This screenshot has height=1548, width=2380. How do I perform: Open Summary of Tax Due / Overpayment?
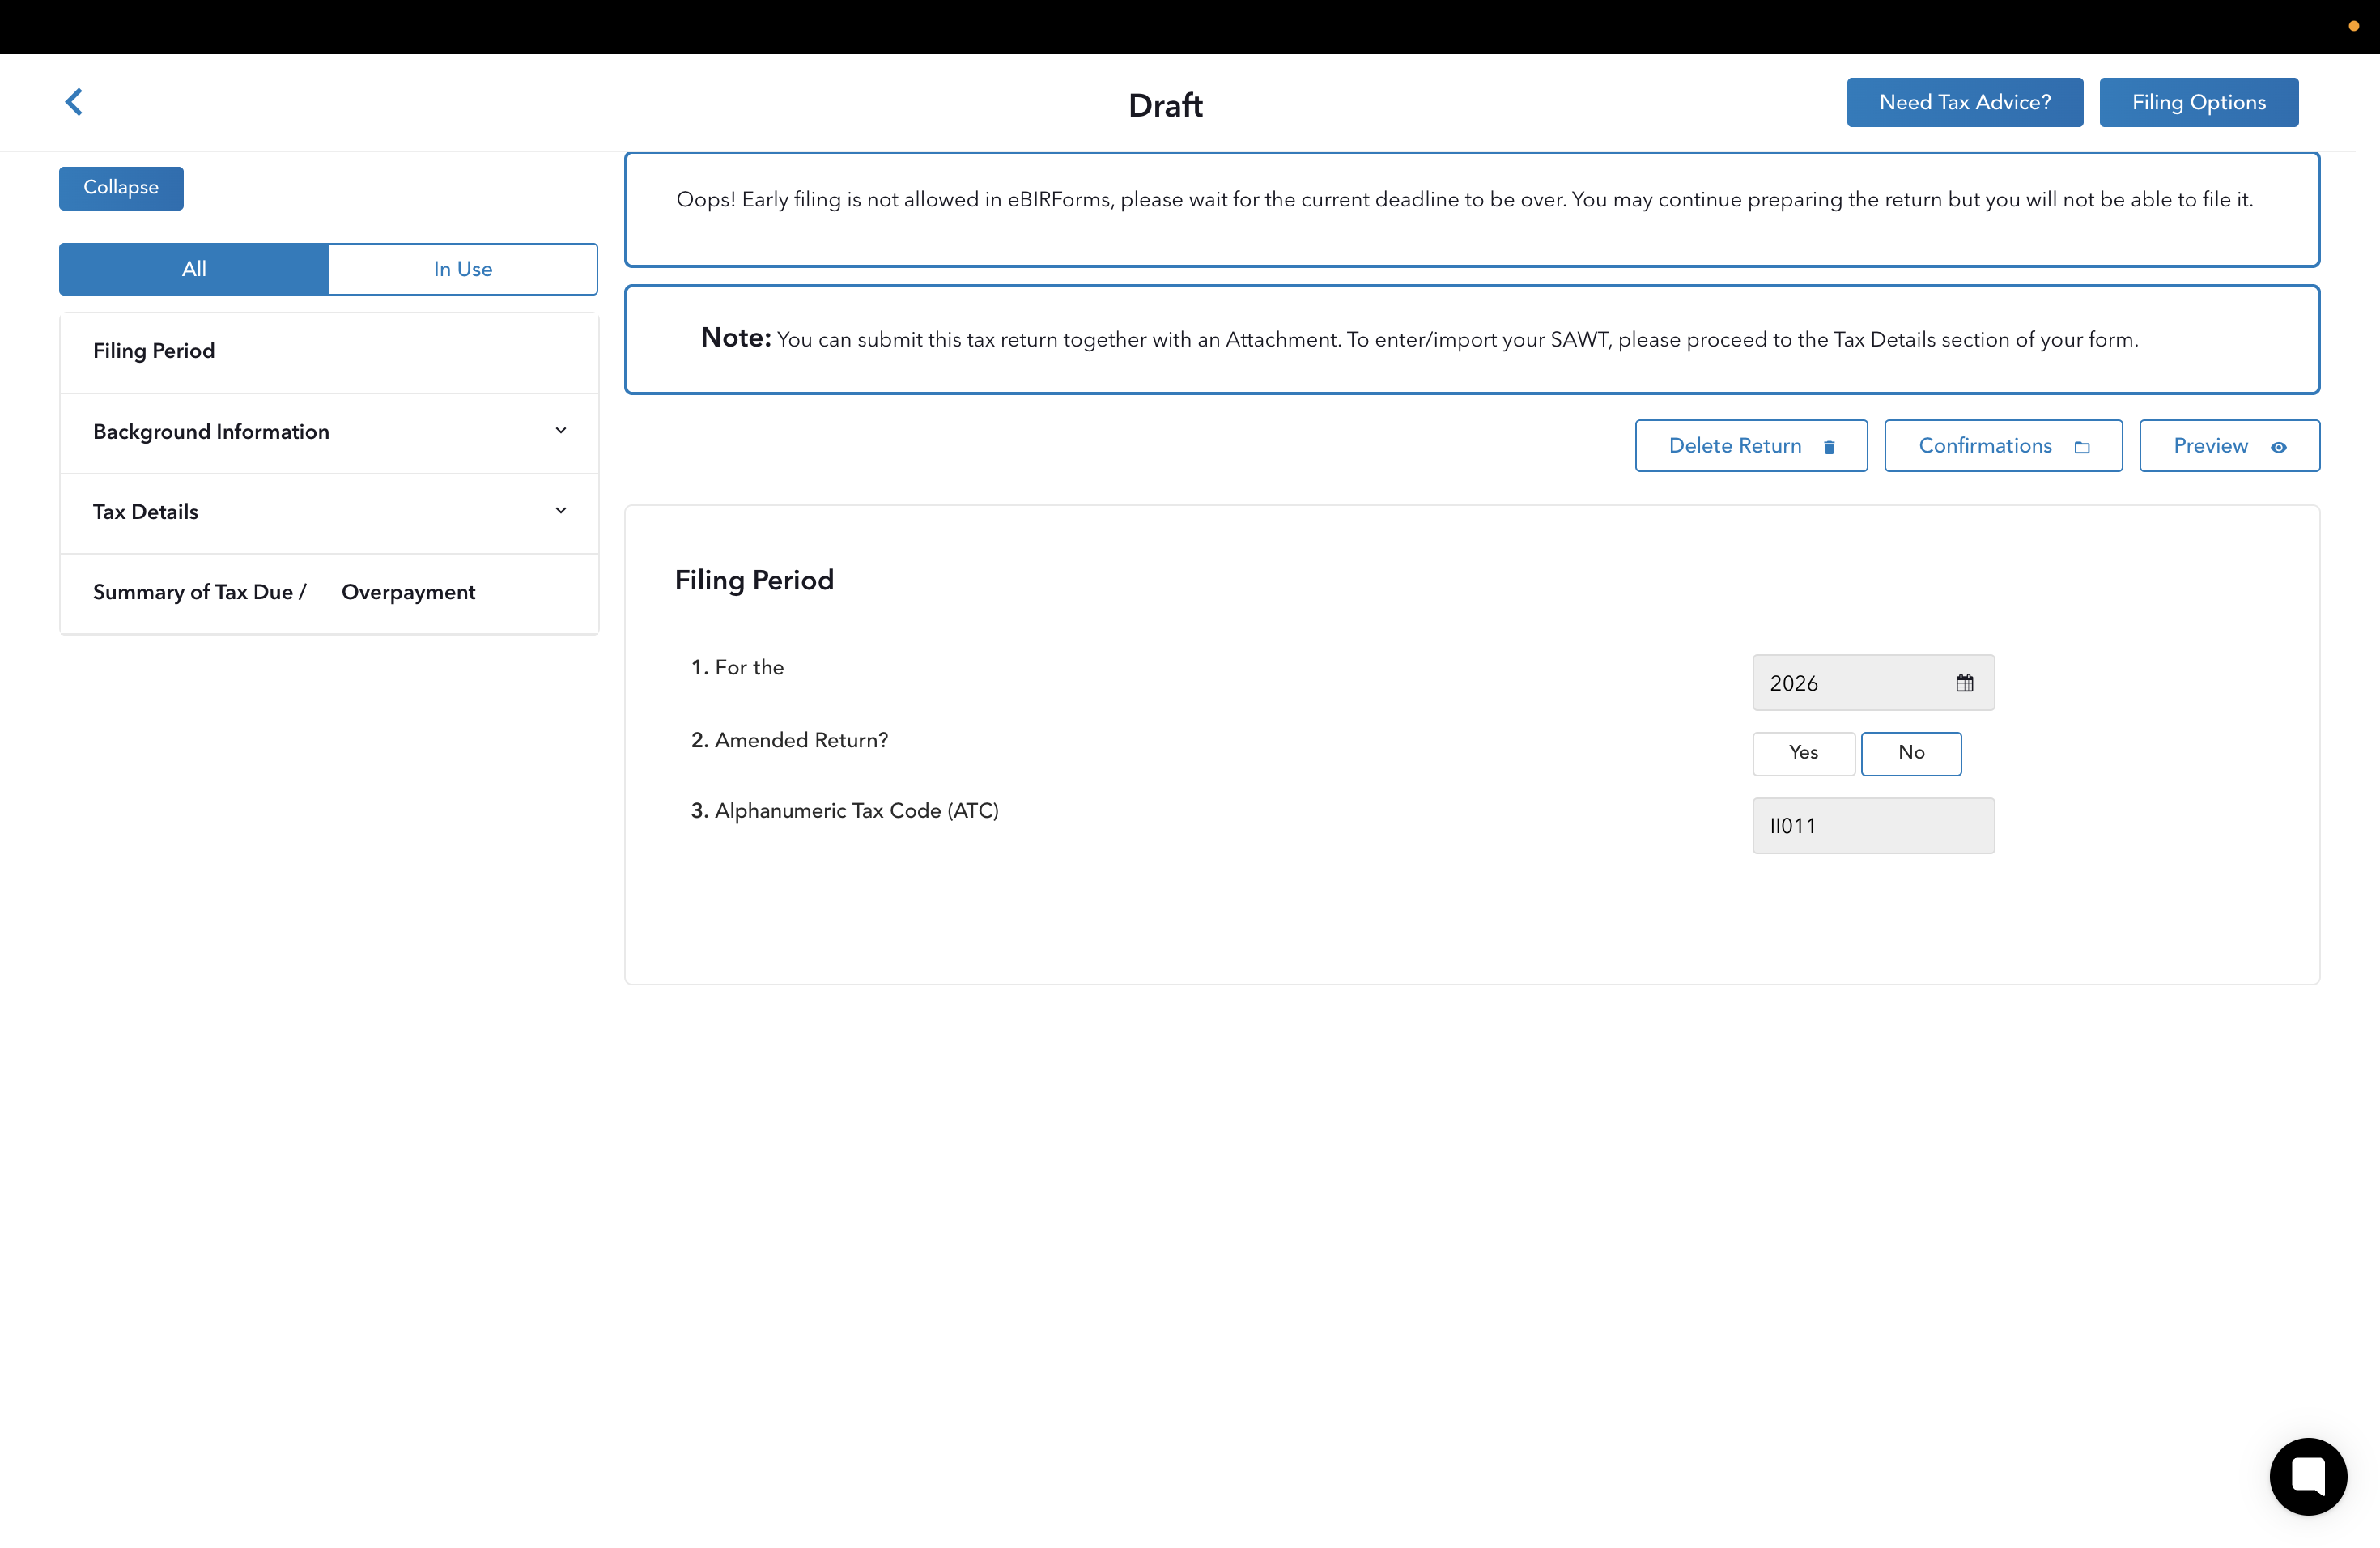coord(284,592)
